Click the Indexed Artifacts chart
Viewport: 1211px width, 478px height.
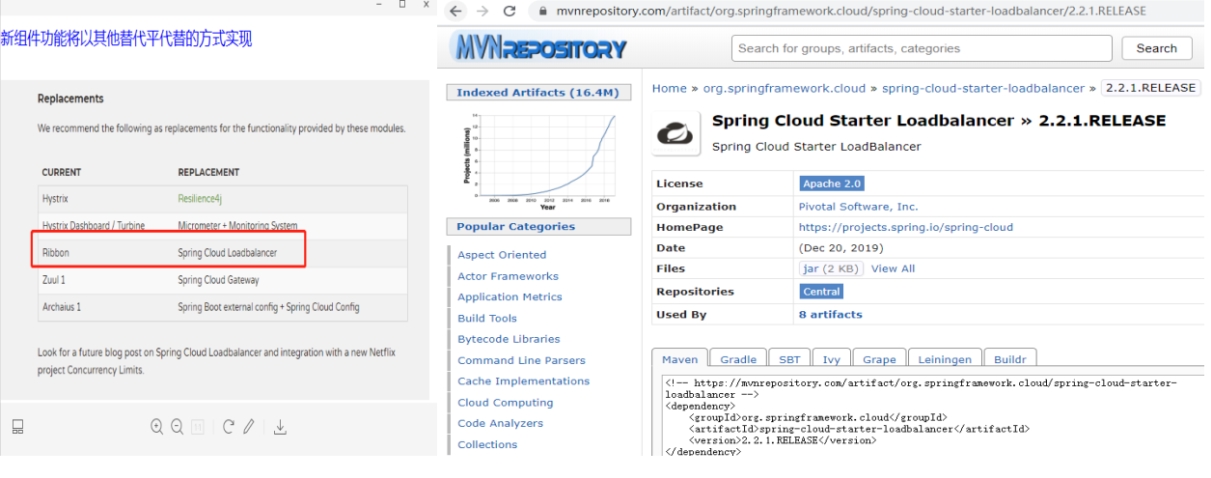tap(539, 160)
